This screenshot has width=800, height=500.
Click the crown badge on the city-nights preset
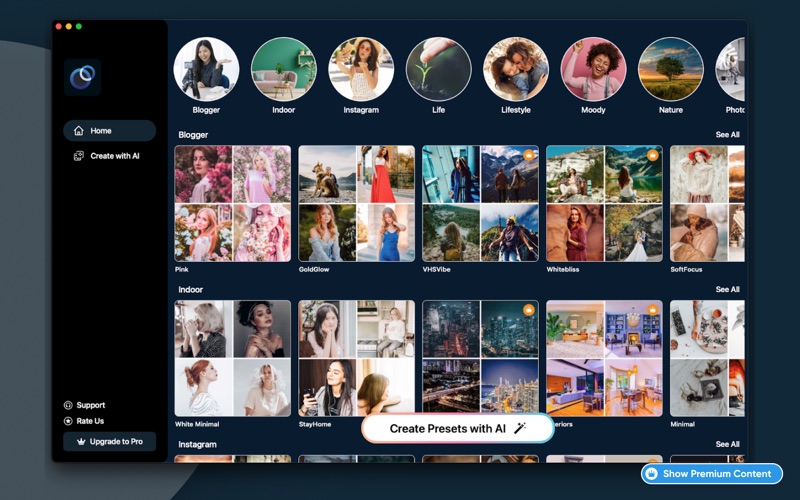point(529,310)
